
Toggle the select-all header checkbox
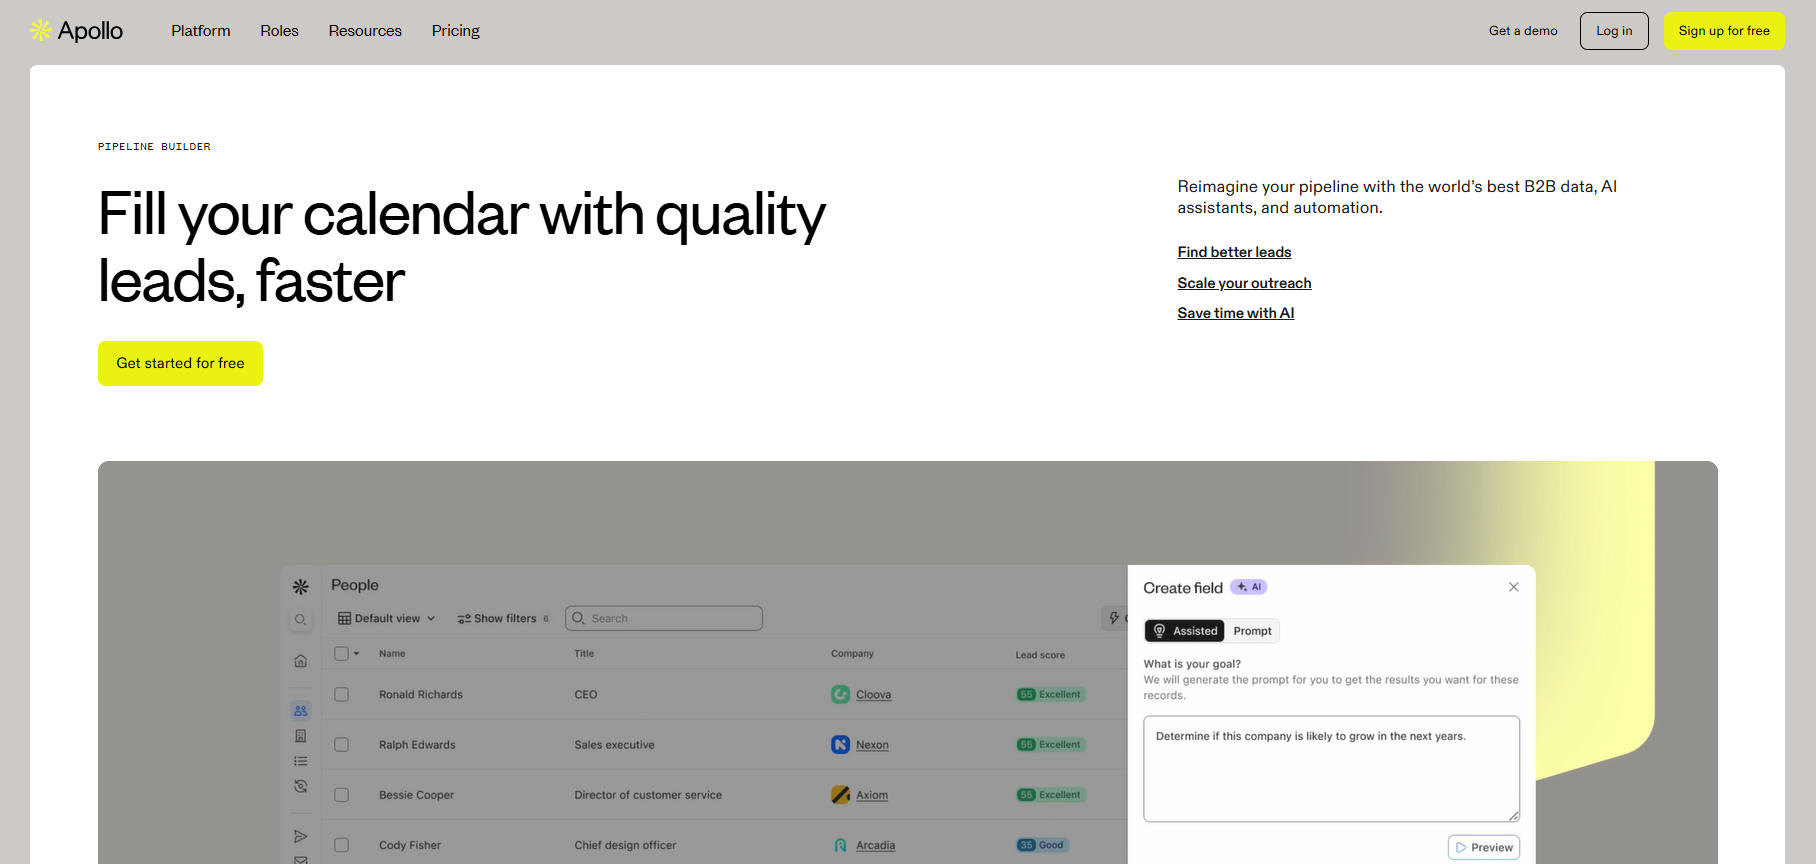[x=342, y=654]
